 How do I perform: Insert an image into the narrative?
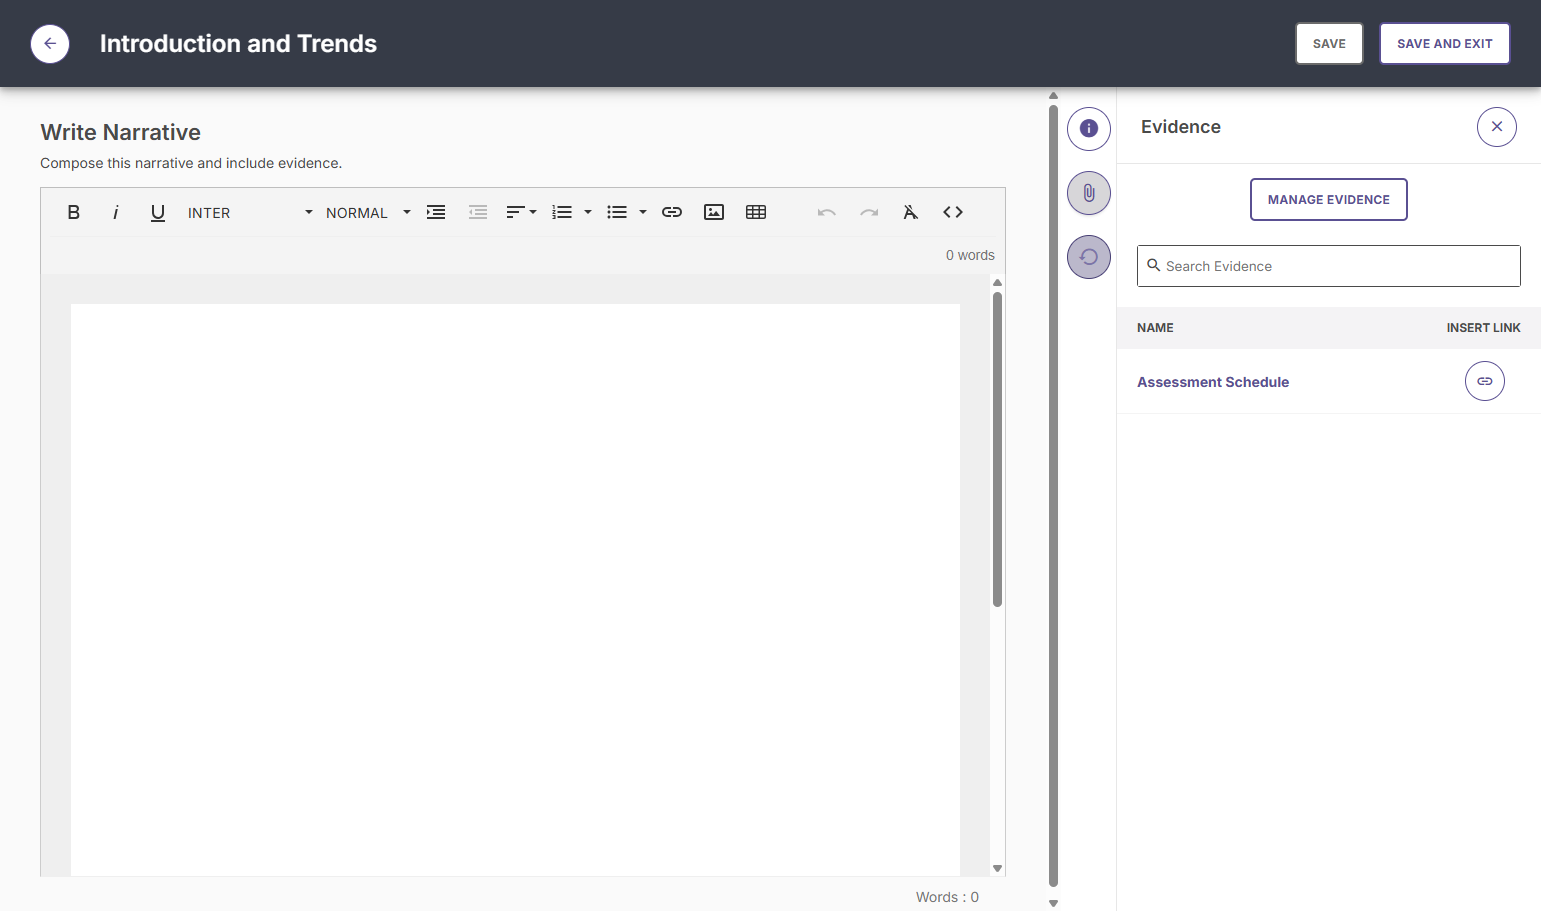(714, 212)
